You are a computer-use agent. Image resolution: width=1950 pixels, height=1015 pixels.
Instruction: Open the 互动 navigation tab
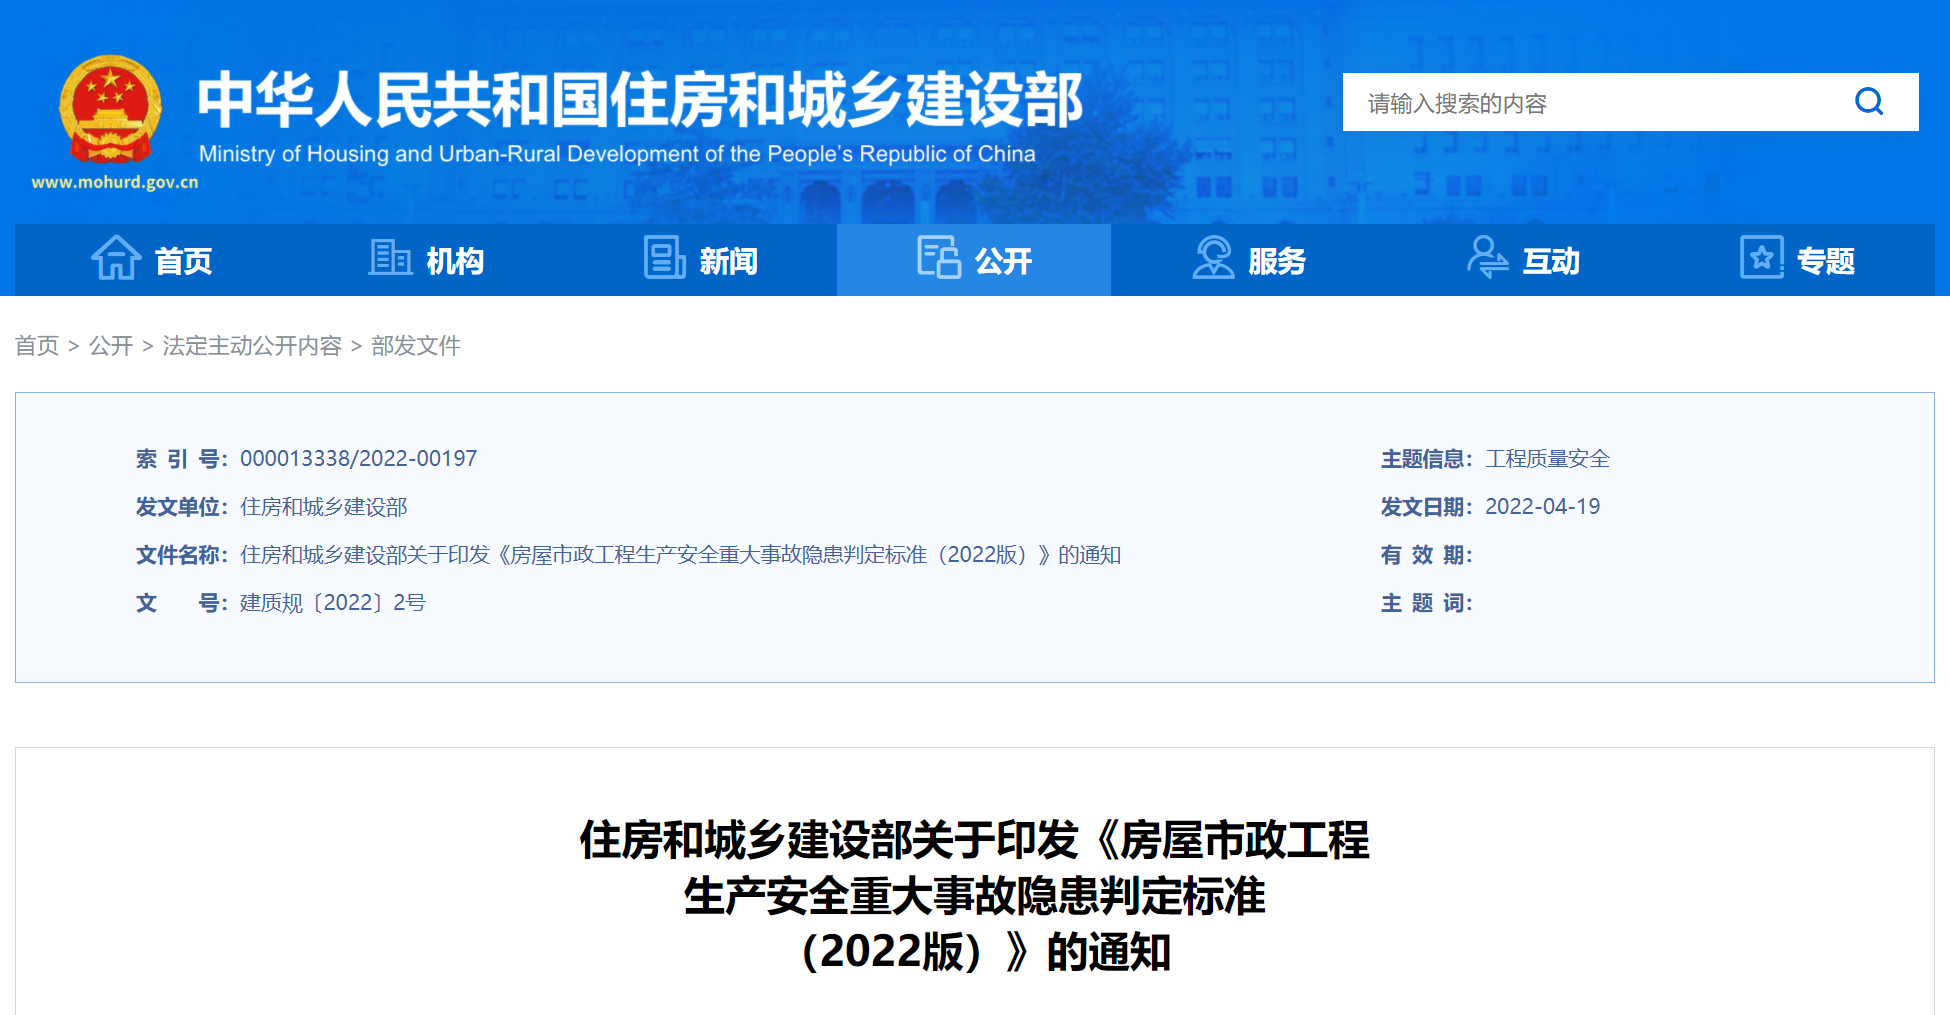1522,260
